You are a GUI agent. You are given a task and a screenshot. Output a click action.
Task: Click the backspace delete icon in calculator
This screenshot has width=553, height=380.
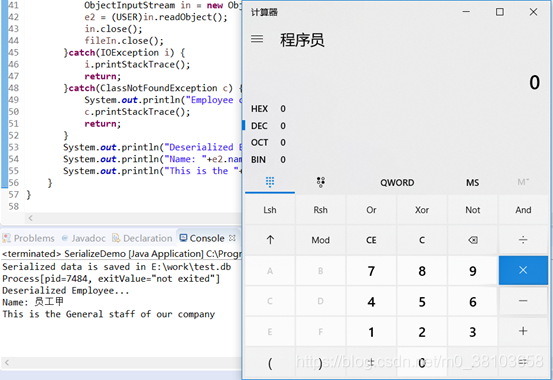[473, 240]
